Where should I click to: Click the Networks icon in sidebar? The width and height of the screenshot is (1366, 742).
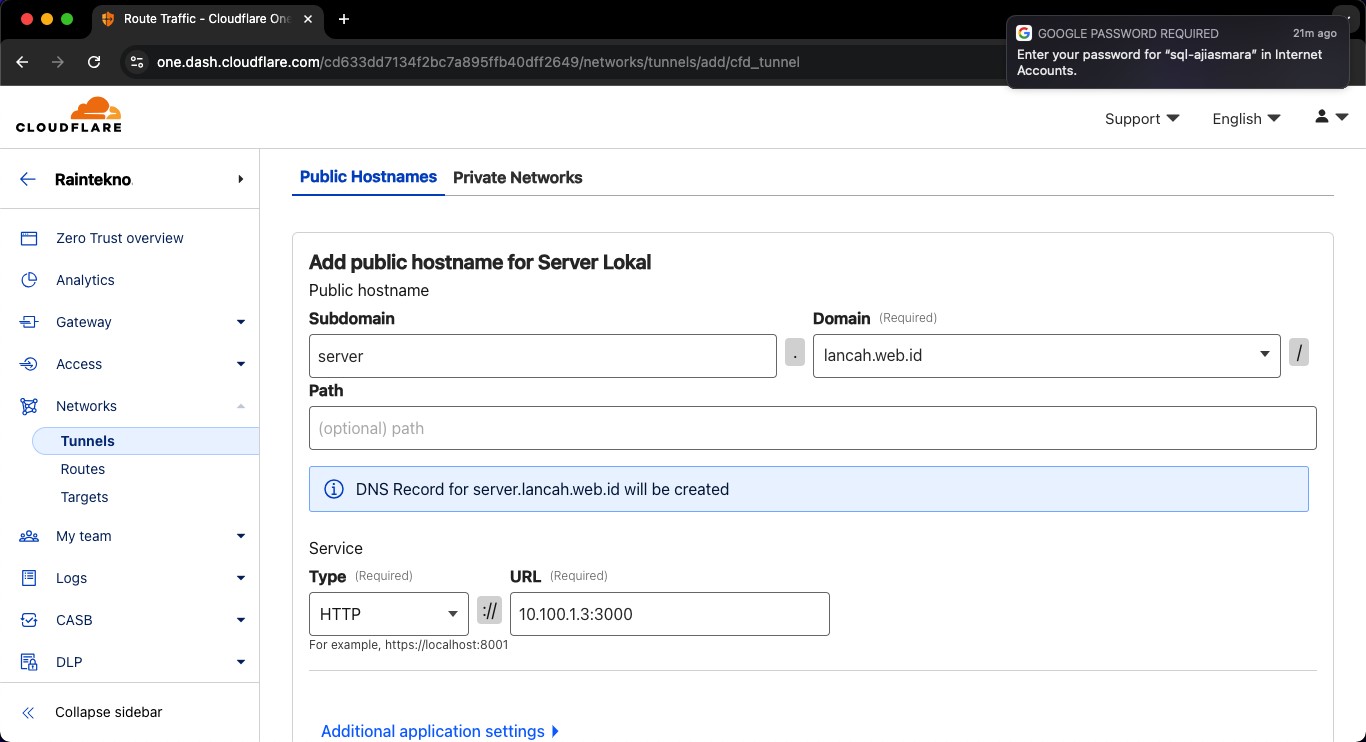(x=29, y=406)
